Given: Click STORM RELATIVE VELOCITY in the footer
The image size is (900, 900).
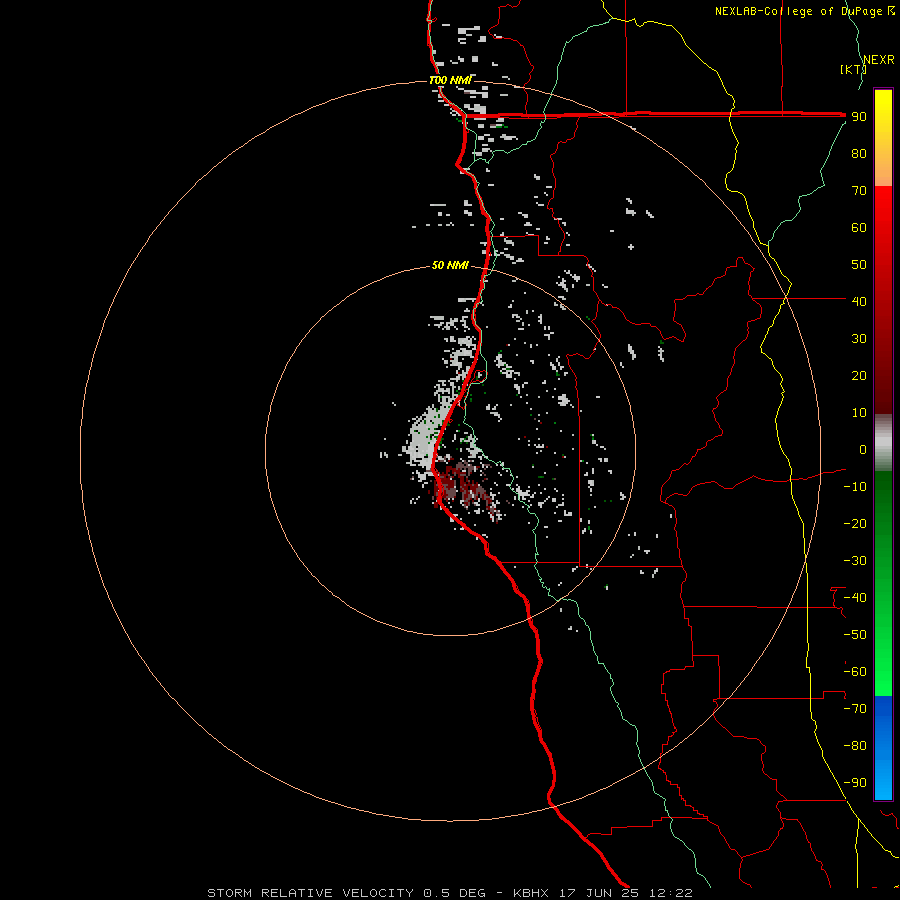Looking at the screenshot, I should coord(310,893).
